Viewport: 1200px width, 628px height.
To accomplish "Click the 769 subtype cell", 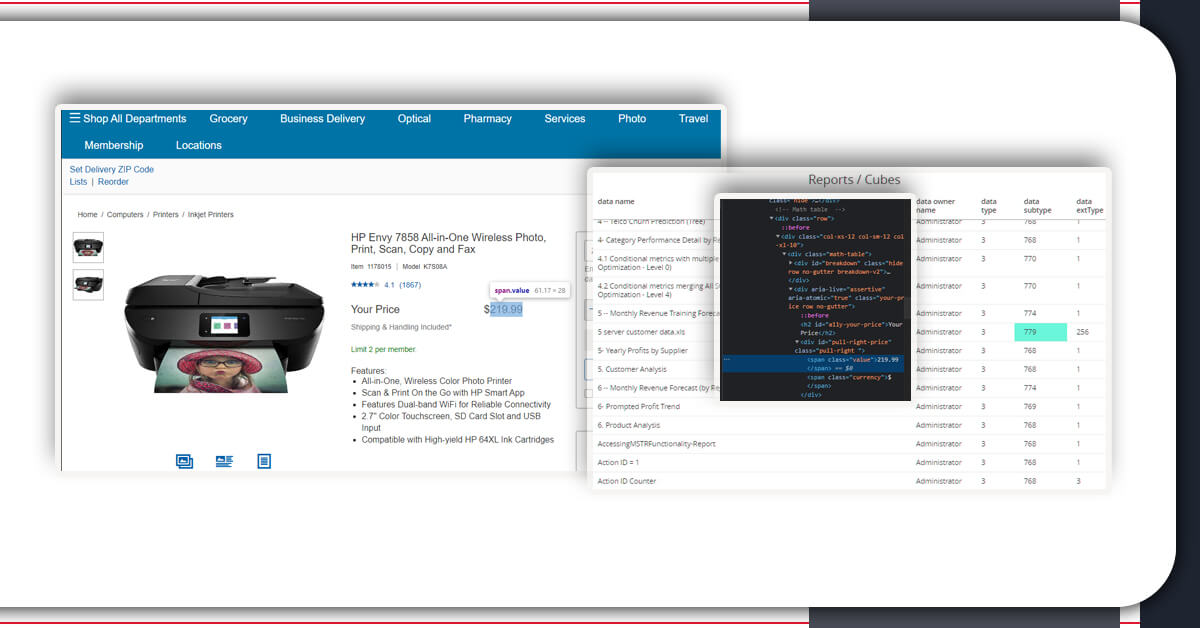I will click(x=1030, y=406).
